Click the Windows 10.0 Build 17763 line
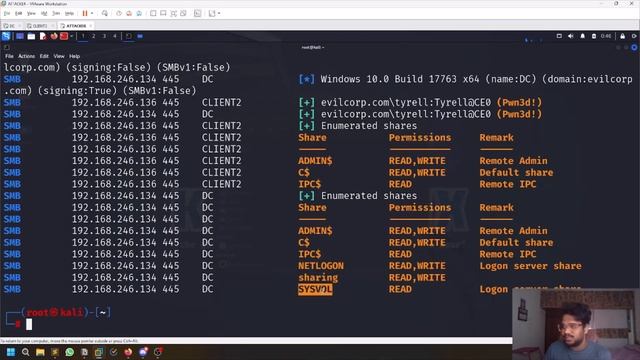This screenshot has width=640, height=360. 465,79
